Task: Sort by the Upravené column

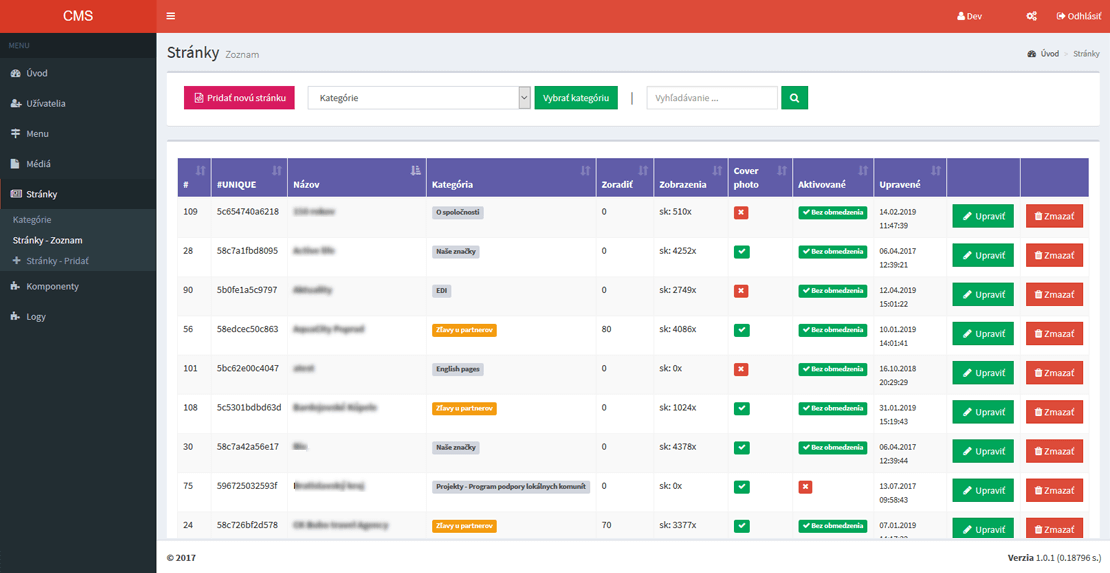Action: pyautogui.click(x=910, y=177)
